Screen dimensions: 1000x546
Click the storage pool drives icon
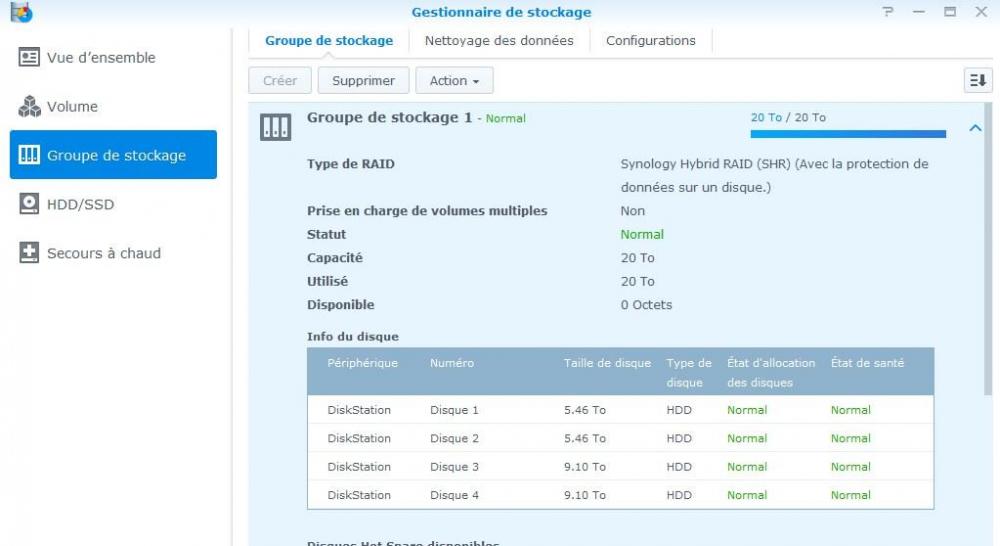click(x=276, y=127)
